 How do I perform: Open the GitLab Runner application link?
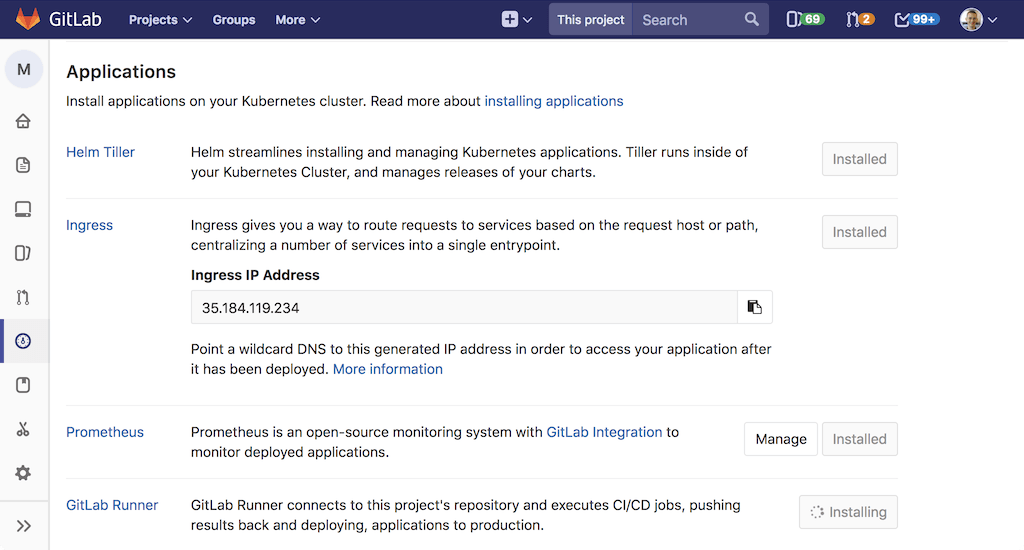(112, 505)
